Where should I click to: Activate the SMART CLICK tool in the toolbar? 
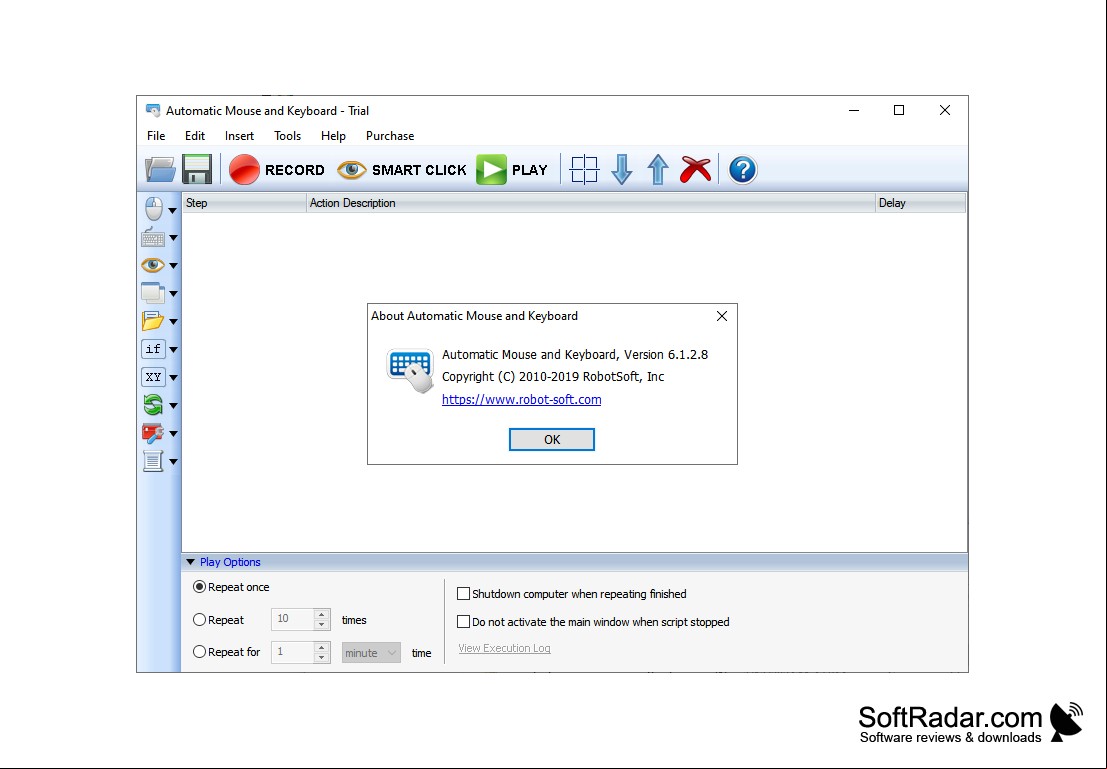tap(402, 169)
